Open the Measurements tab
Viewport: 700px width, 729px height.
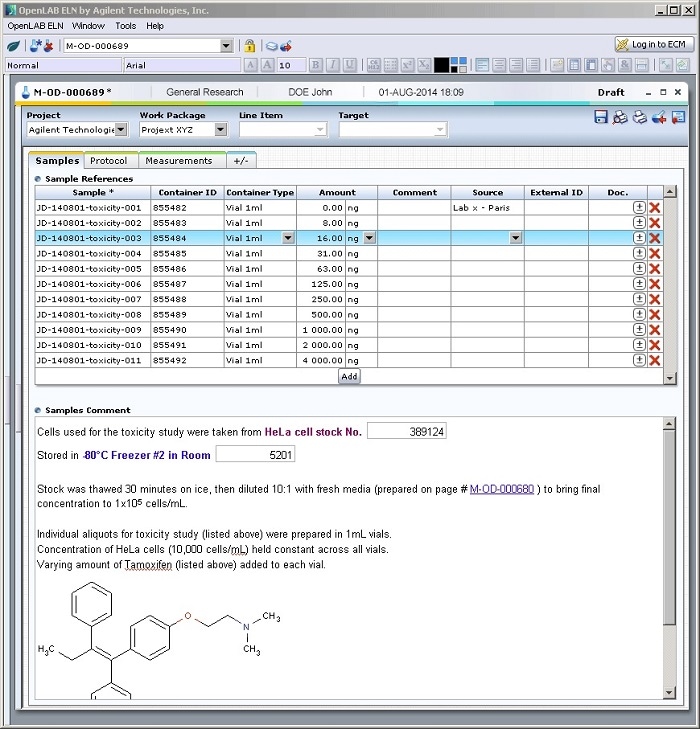click(178, 160)
